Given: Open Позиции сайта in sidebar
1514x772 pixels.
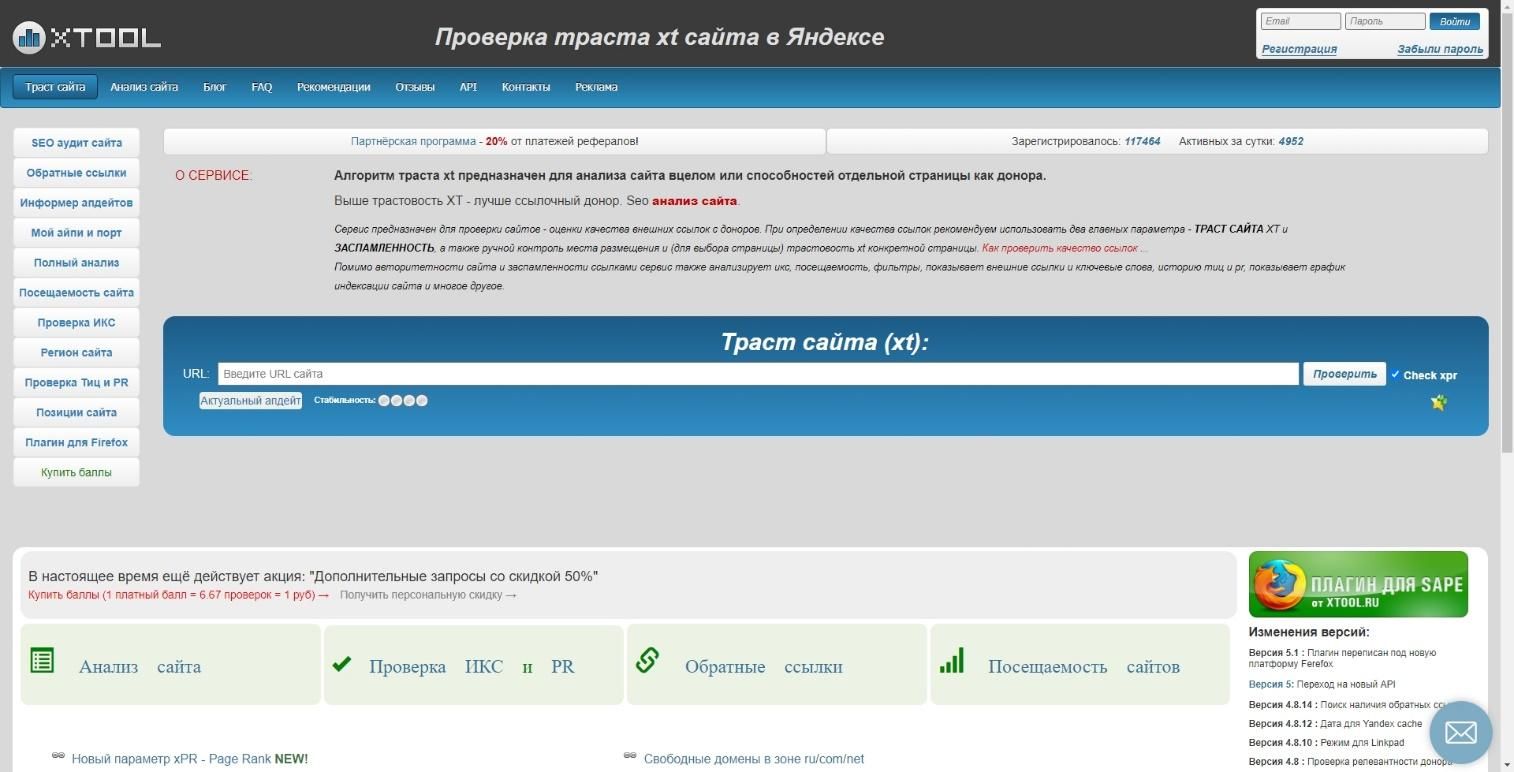Looking at the screenshot, I should pyautogui.click(x=76, y=413).
